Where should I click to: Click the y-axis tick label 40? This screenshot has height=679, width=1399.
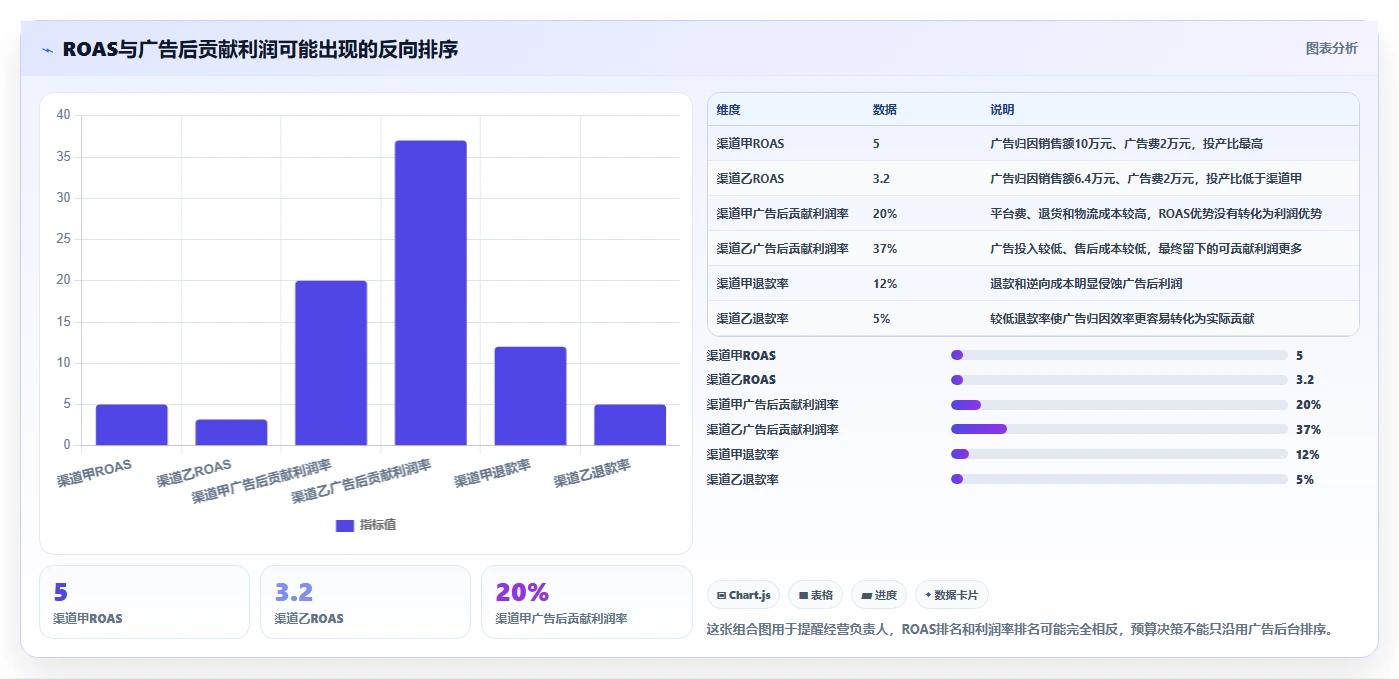[x=63, y=115]
